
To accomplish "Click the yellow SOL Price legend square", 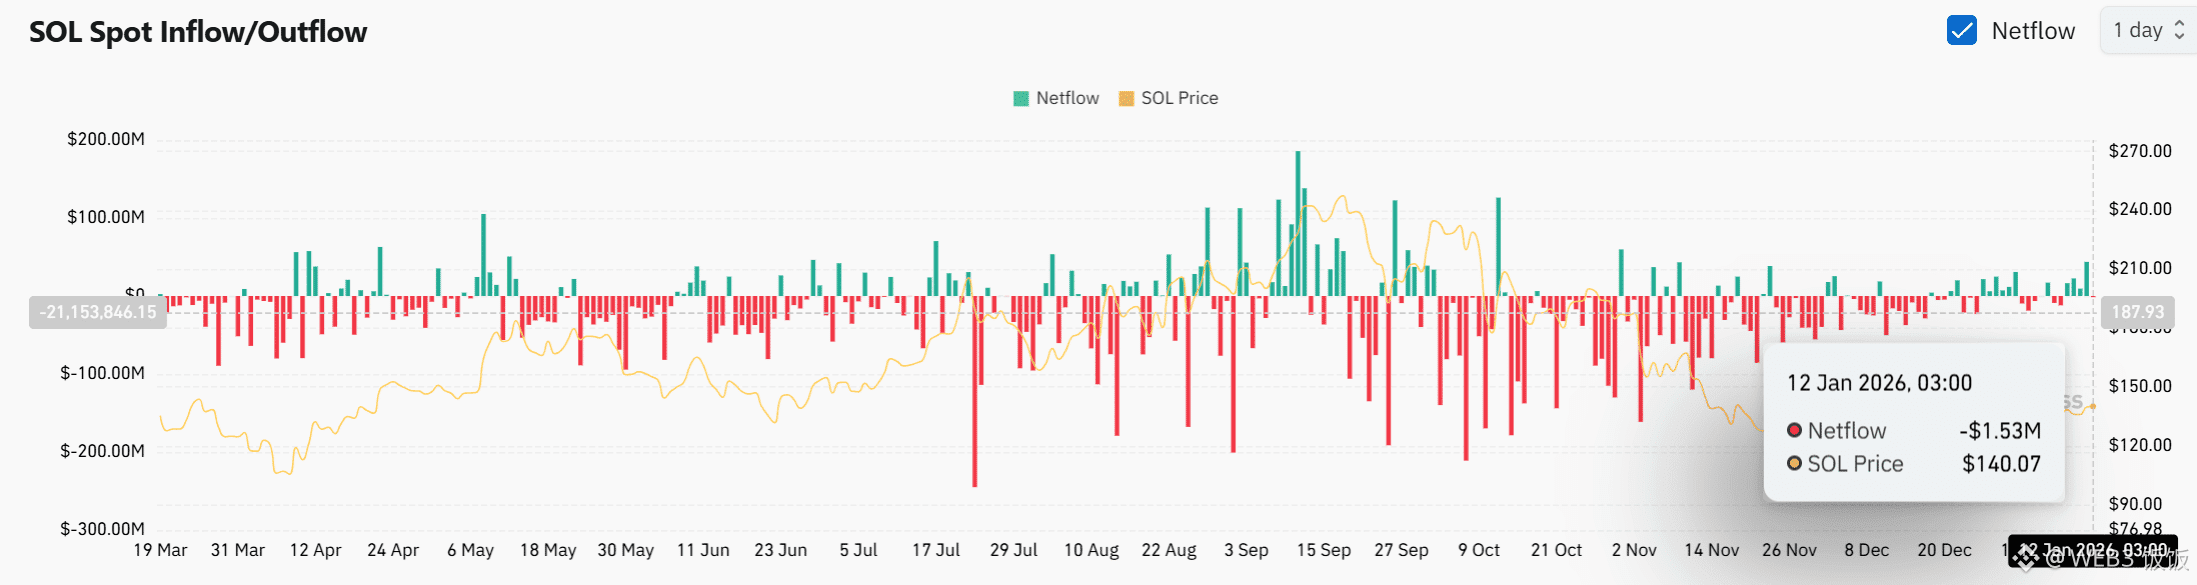I will click(x=1126, y=98).
